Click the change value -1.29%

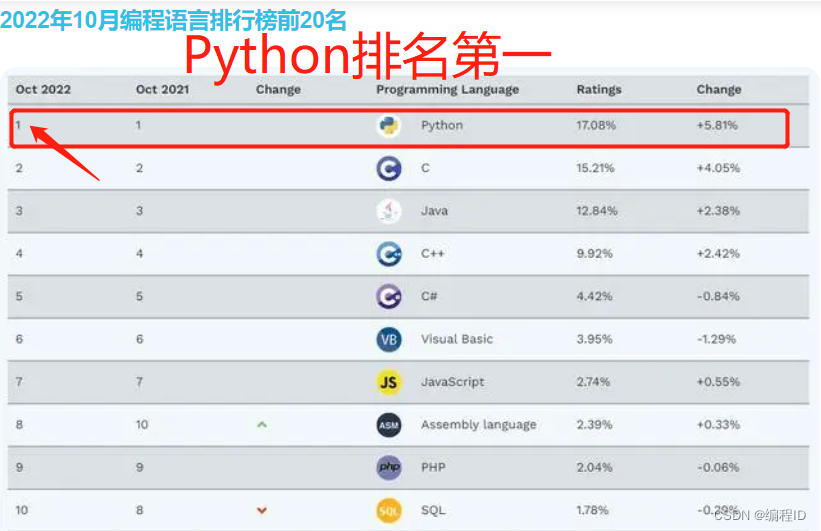(x=716, y=339)
